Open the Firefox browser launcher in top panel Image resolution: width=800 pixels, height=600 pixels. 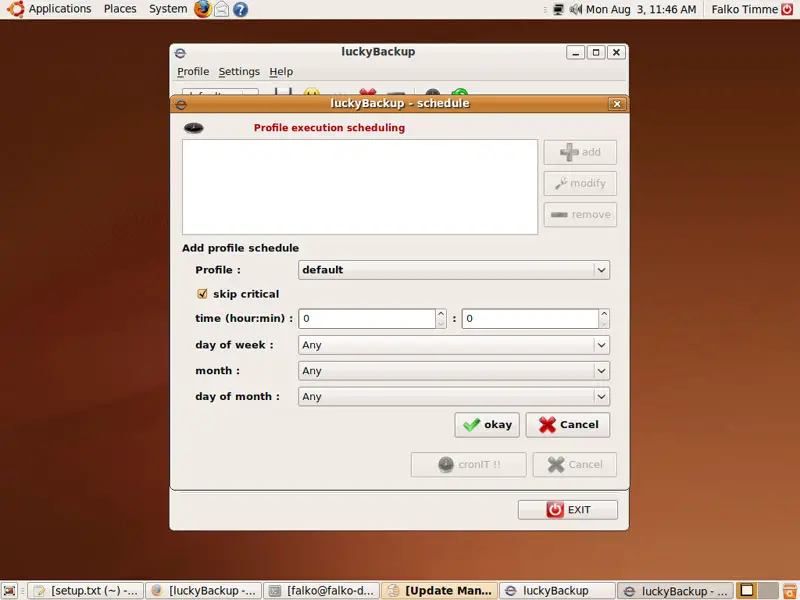203,9
